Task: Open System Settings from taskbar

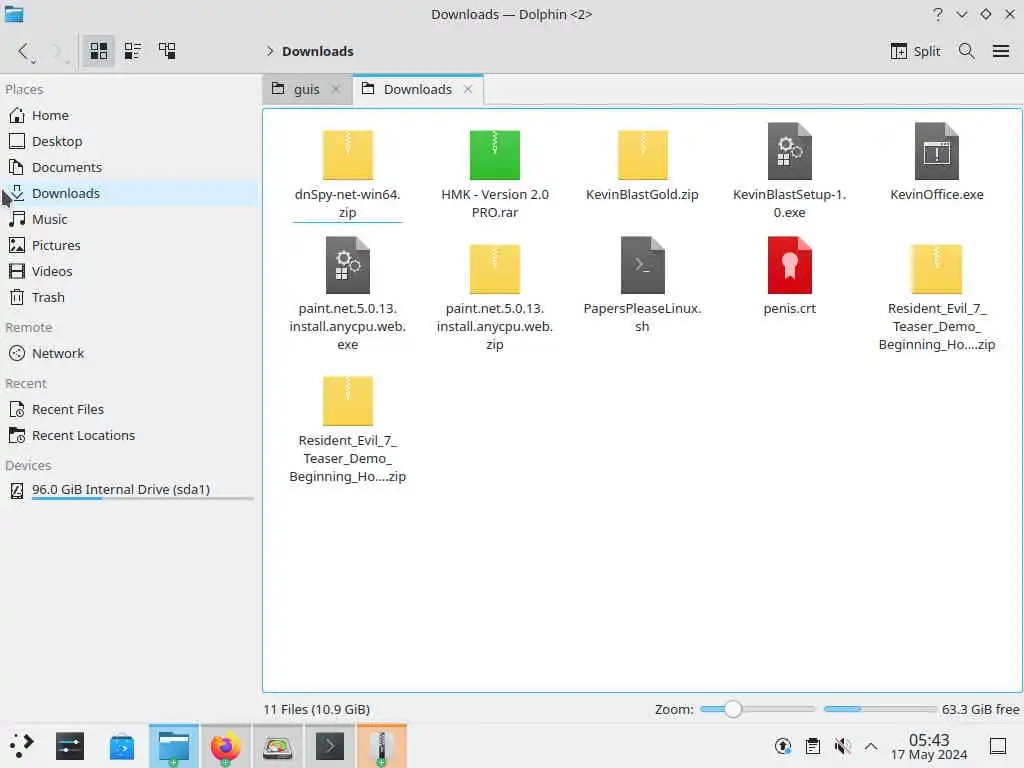Action: (70, 746)
